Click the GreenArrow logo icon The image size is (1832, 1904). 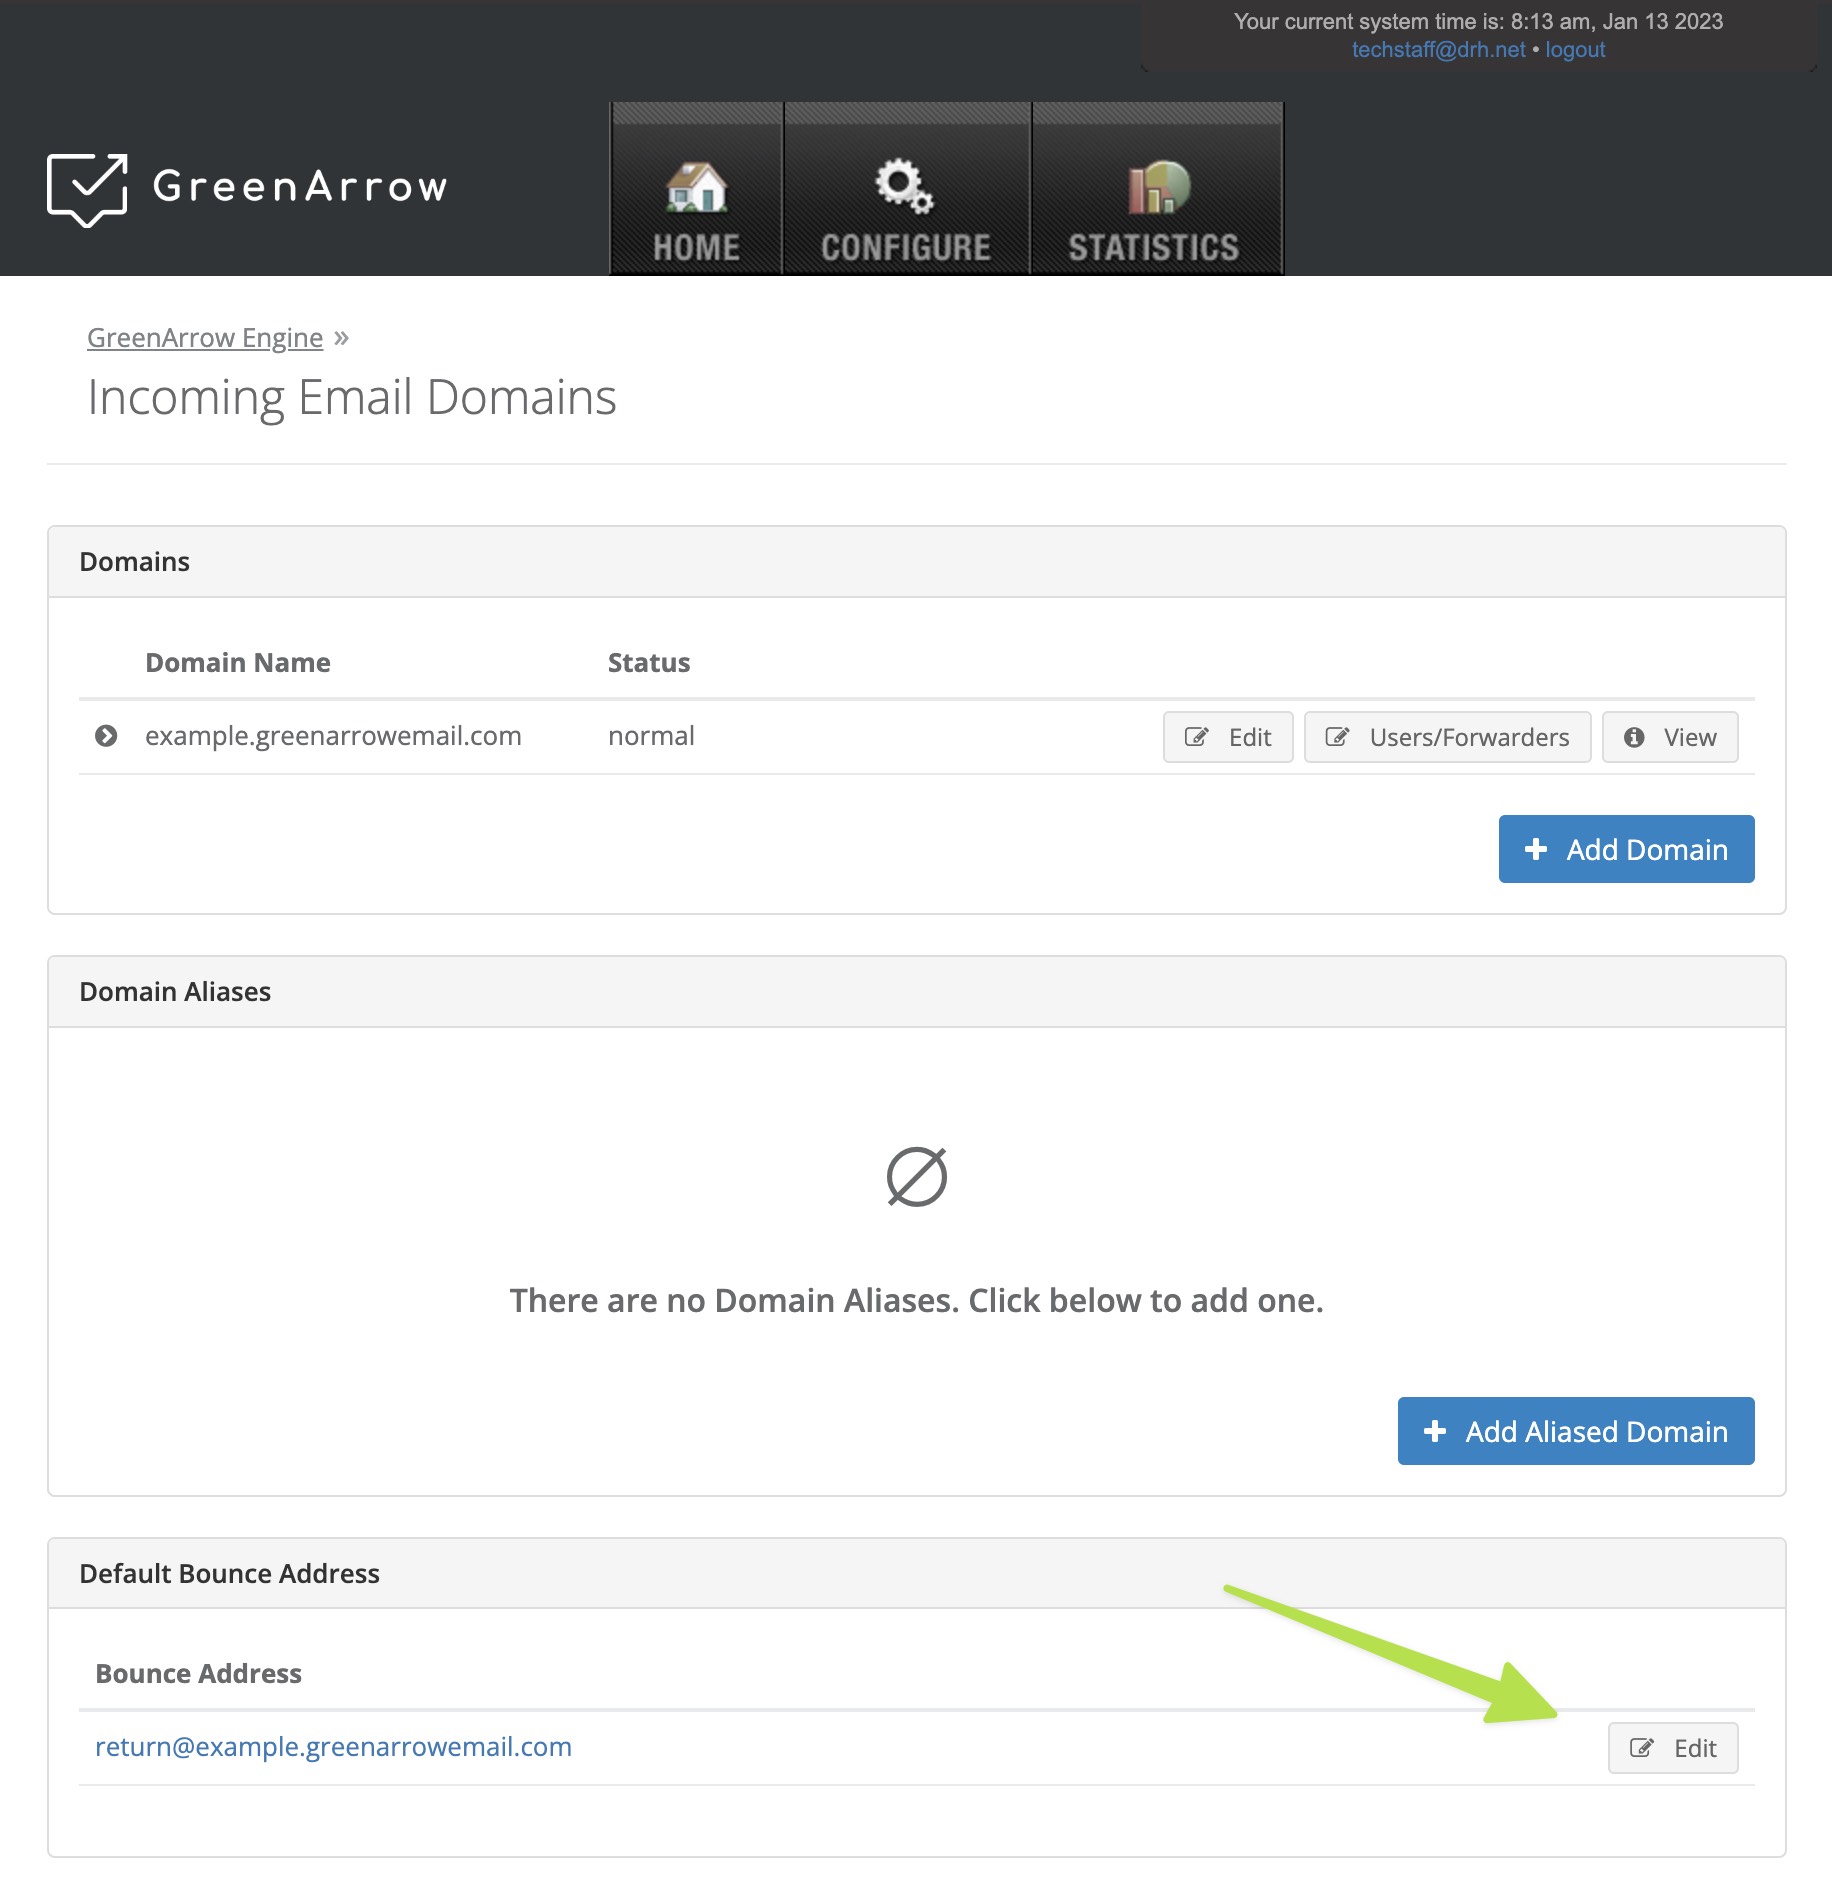tap(87, 188)
